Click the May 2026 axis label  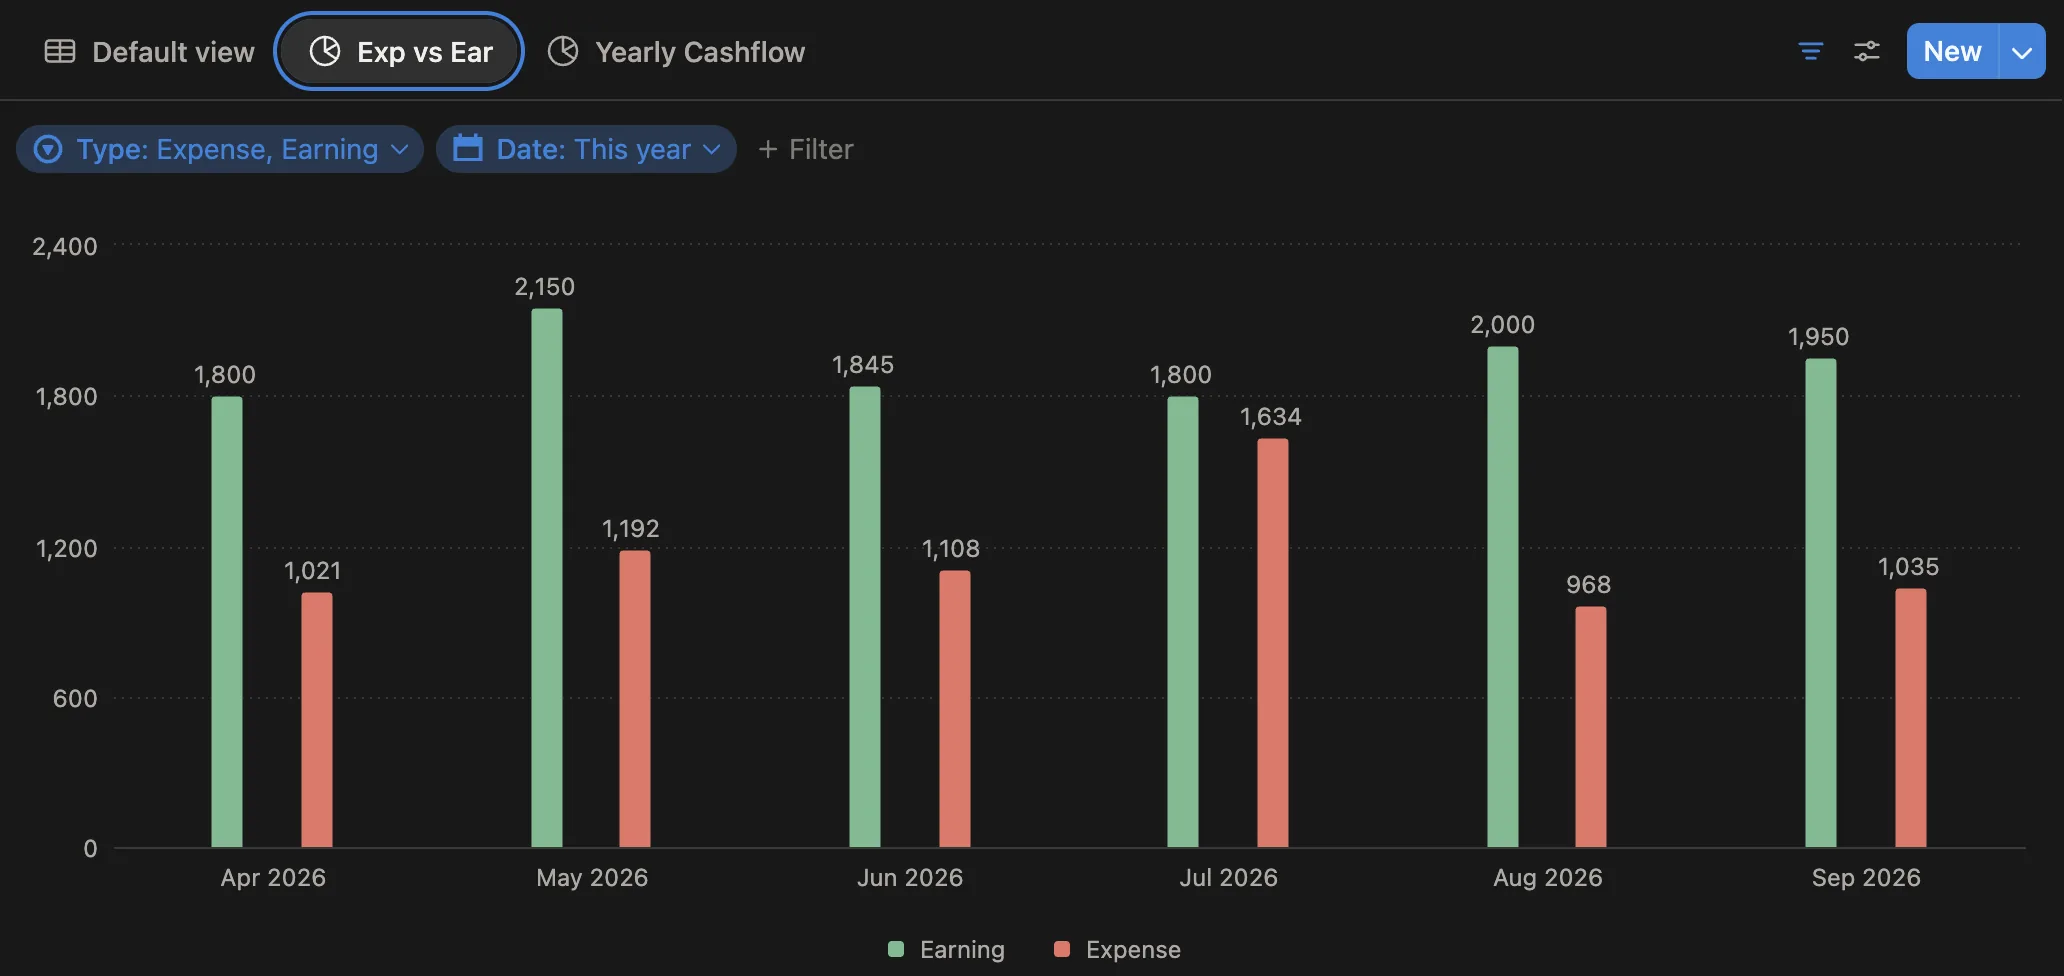(592, 878)
